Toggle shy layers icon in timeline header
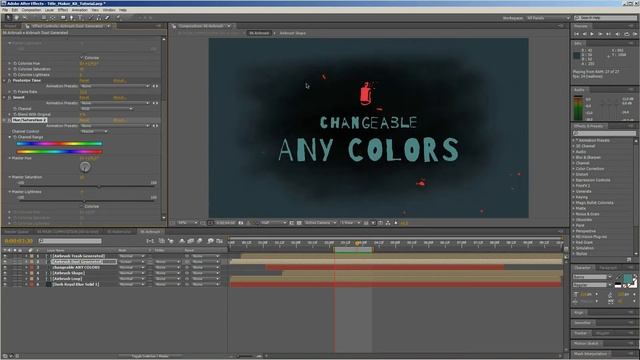This screenshot has width=640, height=360. [x=182, y=241]
